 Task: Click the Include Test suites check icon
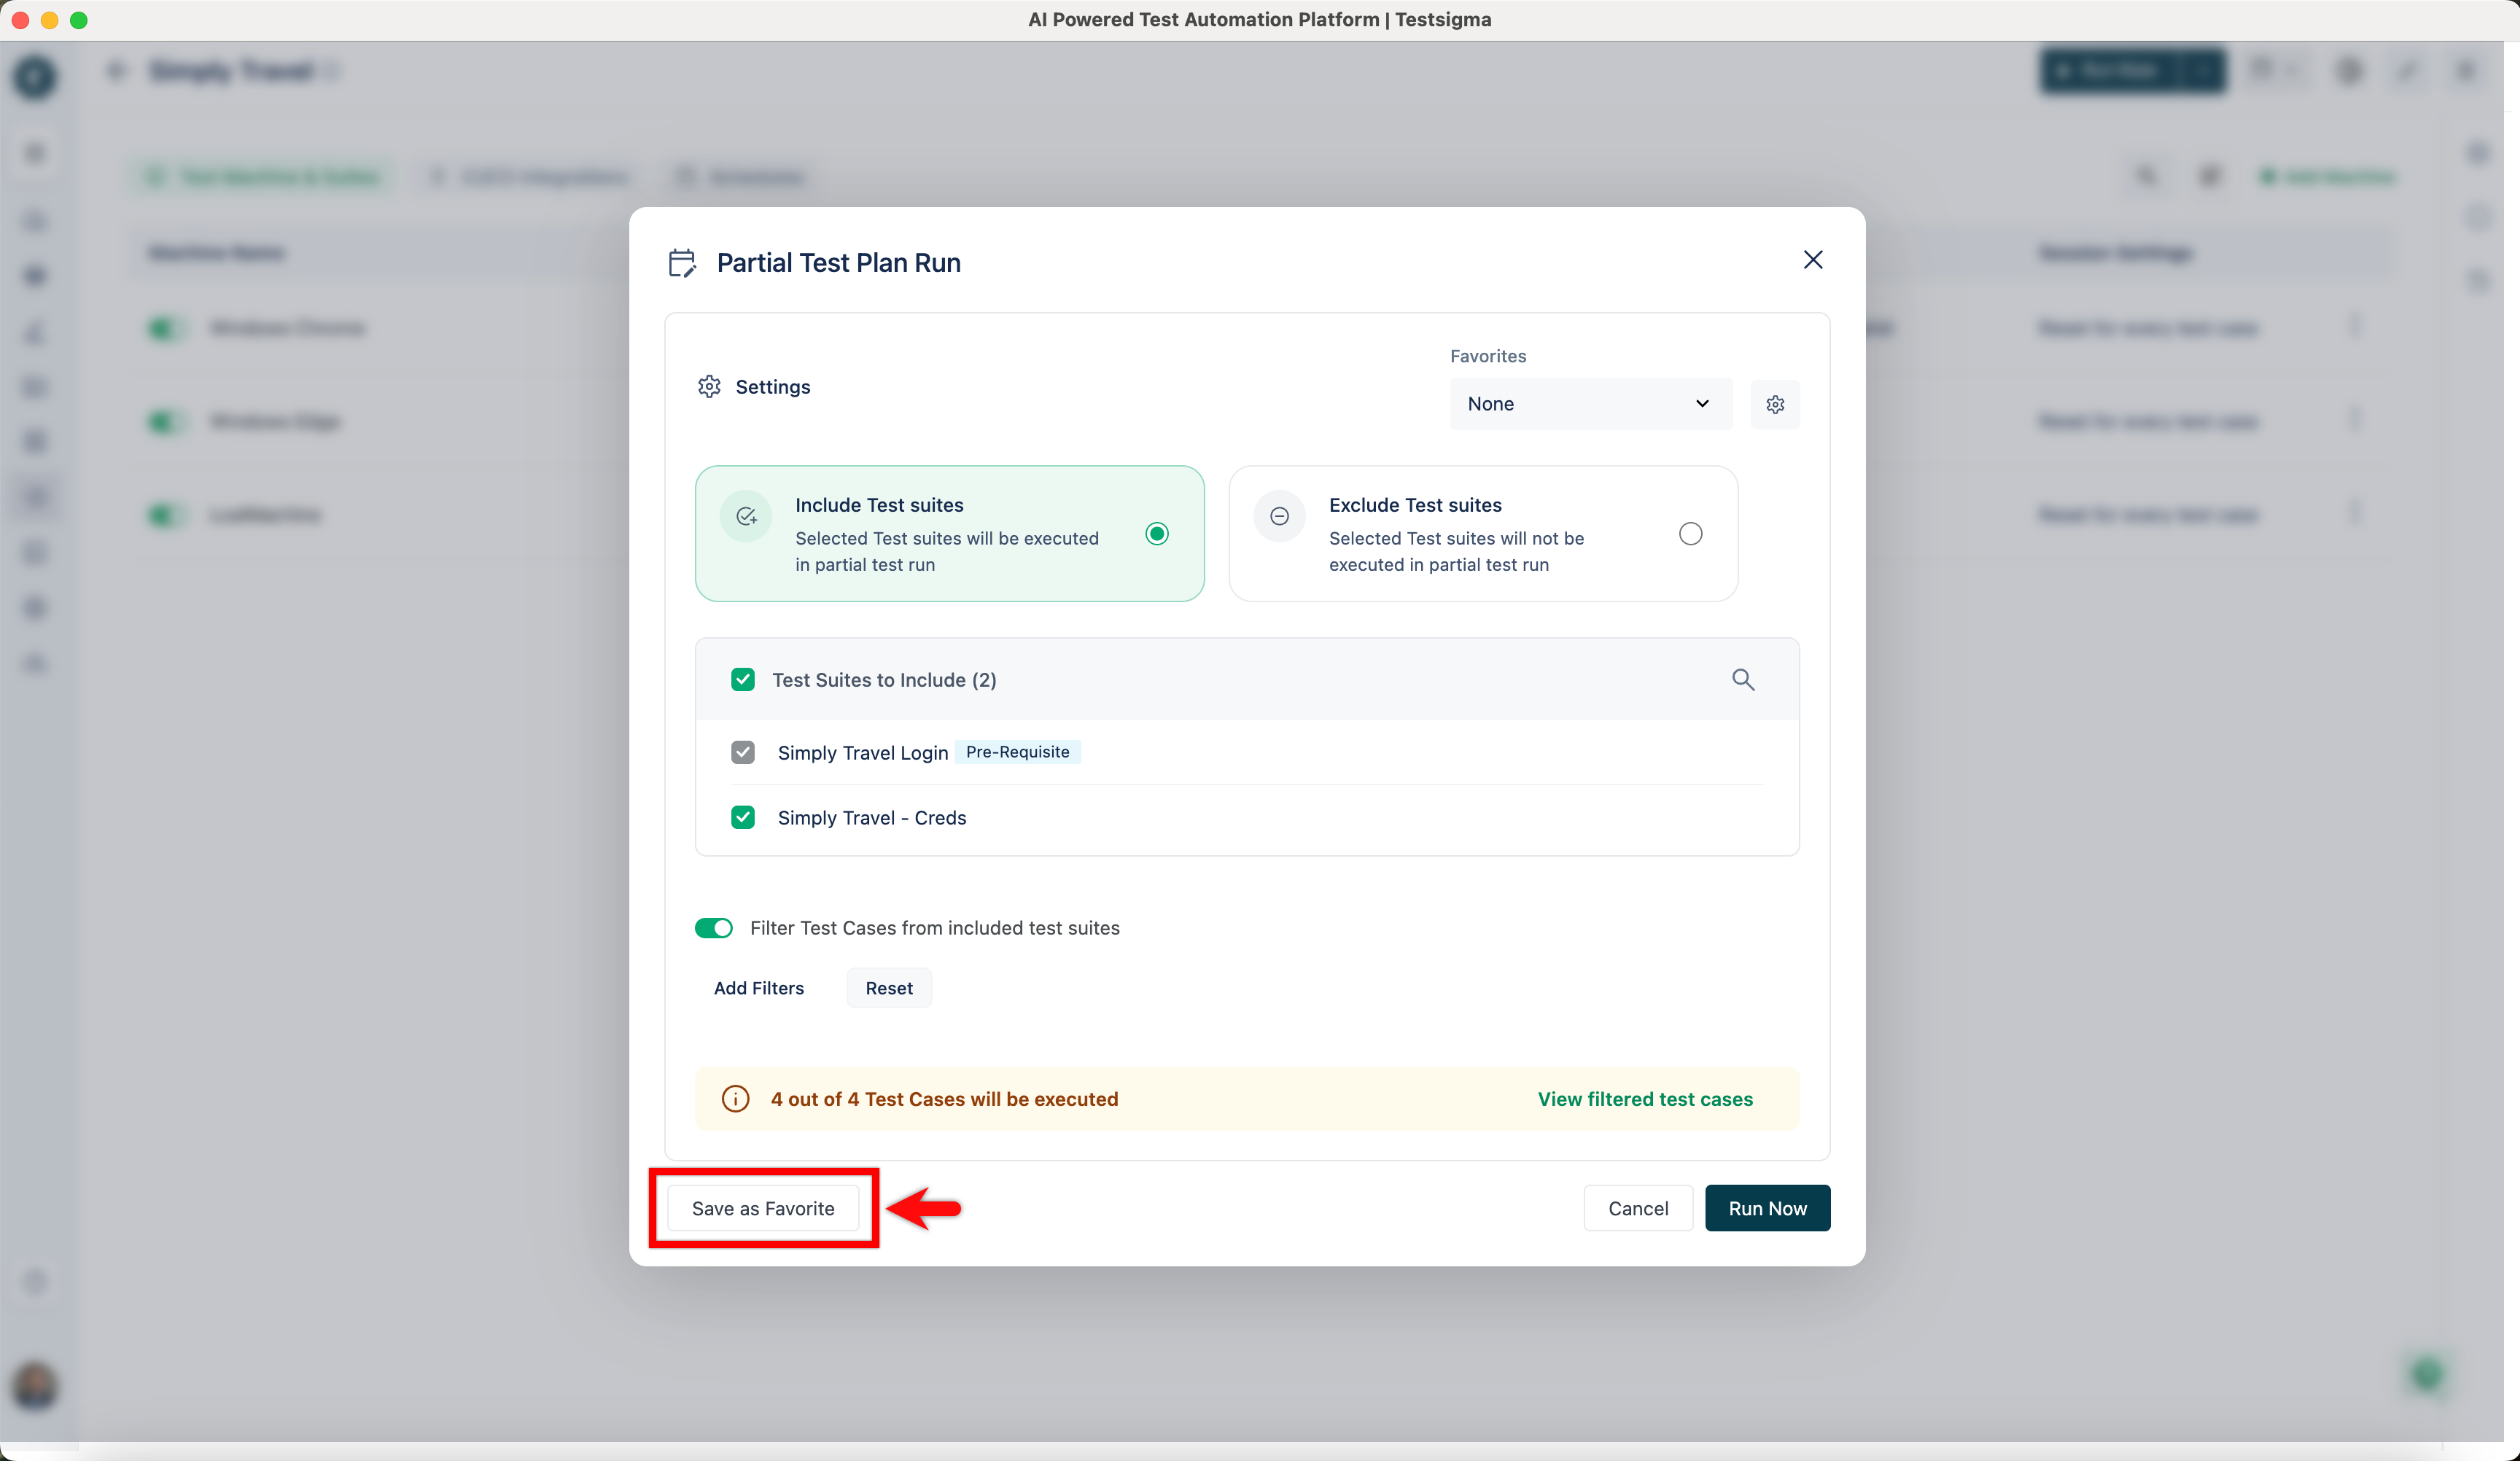point(746,516)
